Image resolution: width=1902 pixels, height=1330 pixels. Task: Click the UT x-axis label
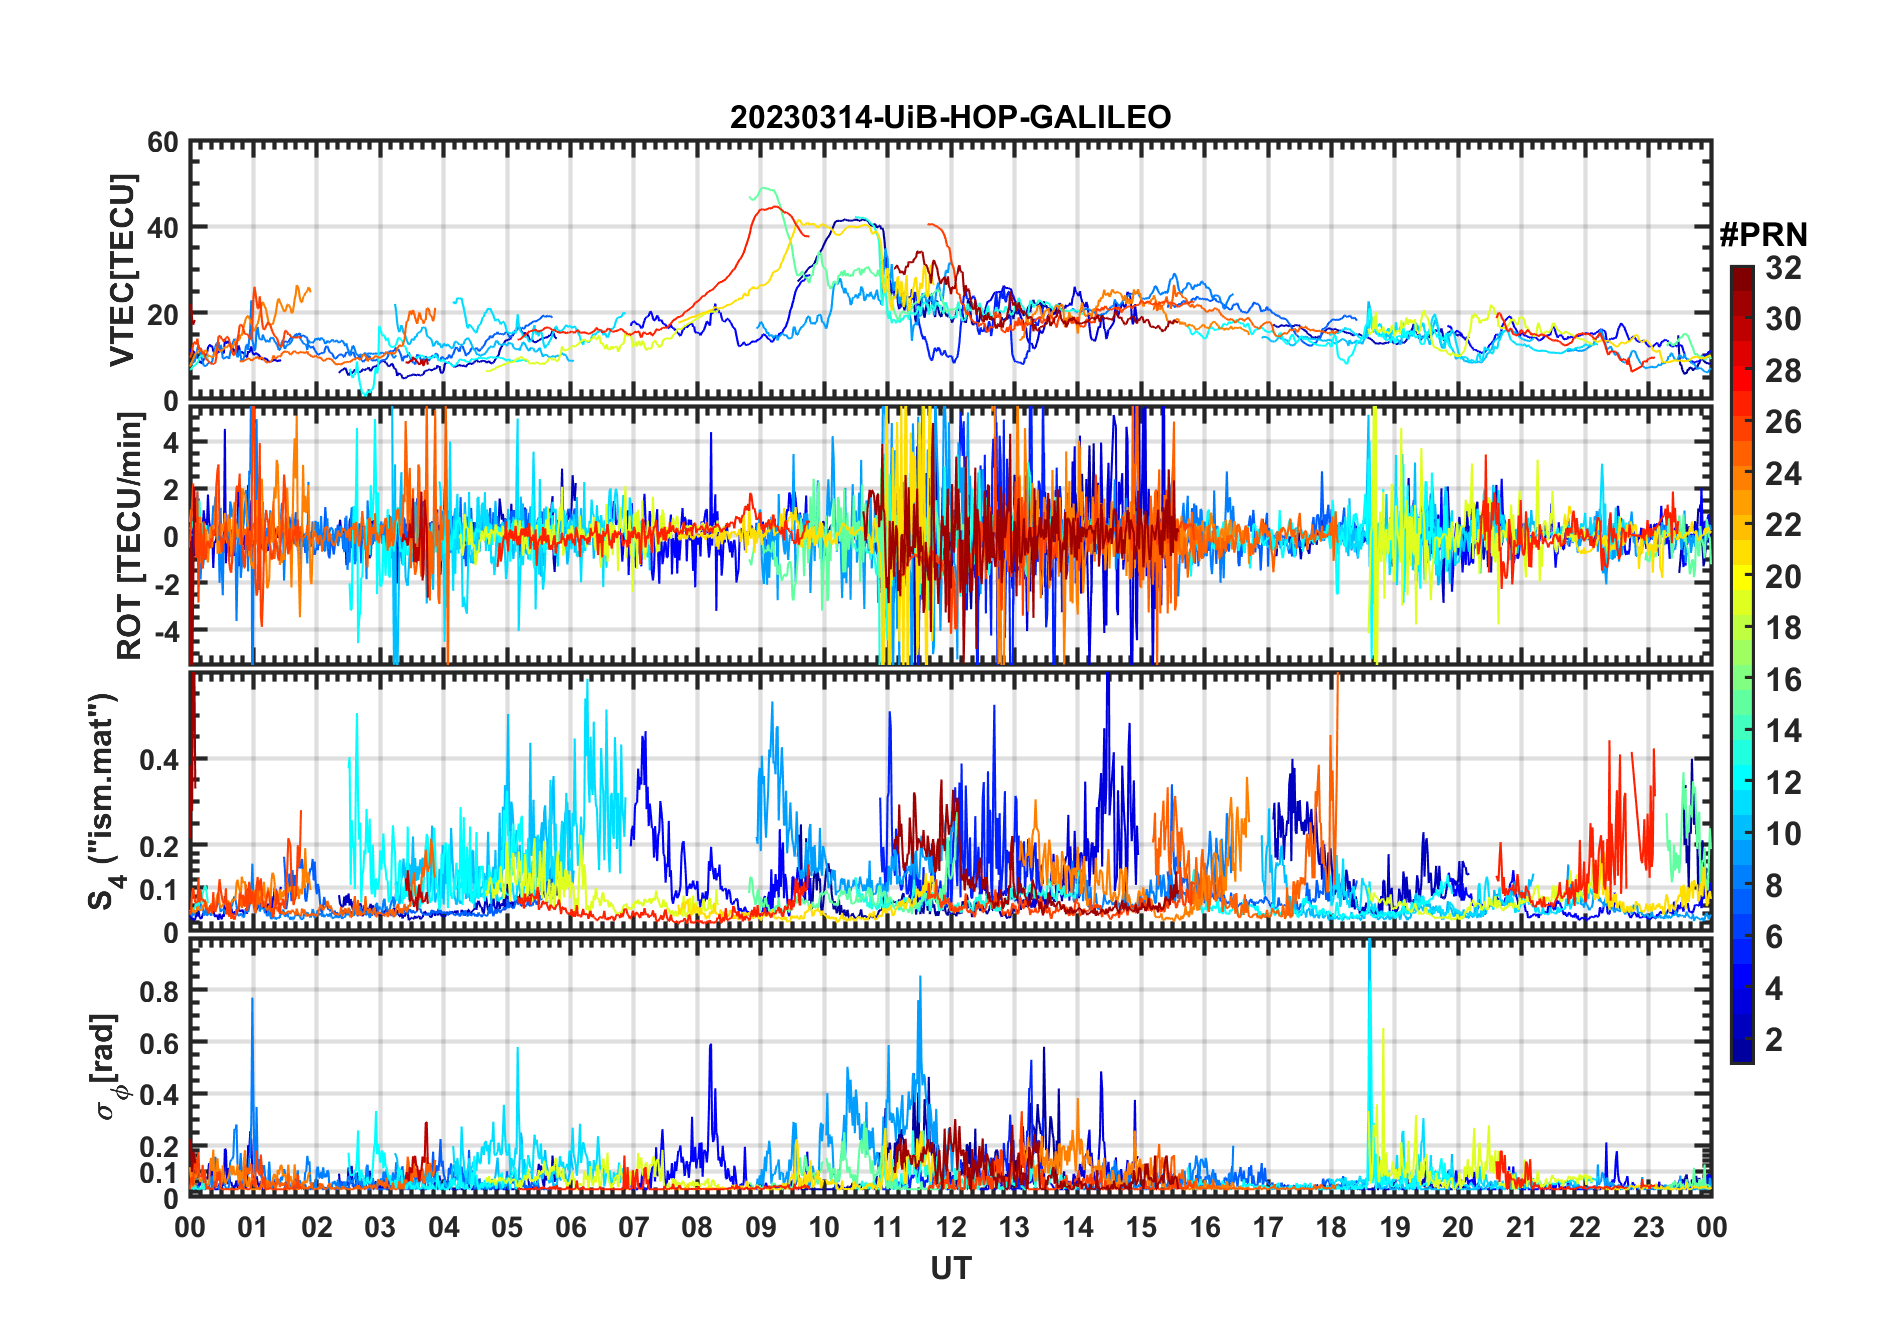tap(951, 1268)
